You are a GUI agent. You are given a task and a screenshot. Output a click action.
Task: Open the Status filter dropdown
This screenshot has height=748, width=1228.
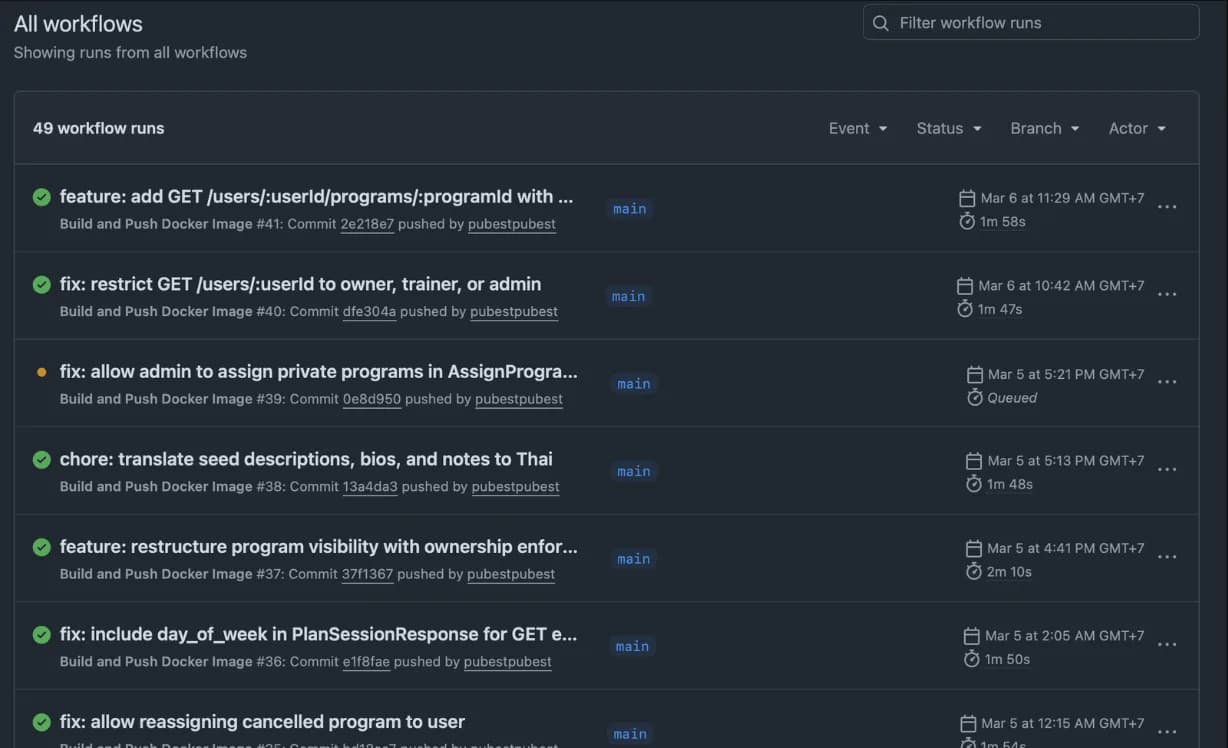pyautogui.click(x=949, y=128)
